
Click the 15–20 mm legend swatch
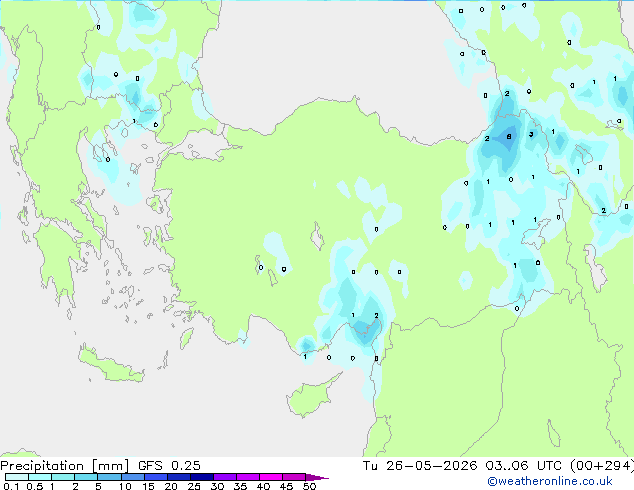(155, 477)
